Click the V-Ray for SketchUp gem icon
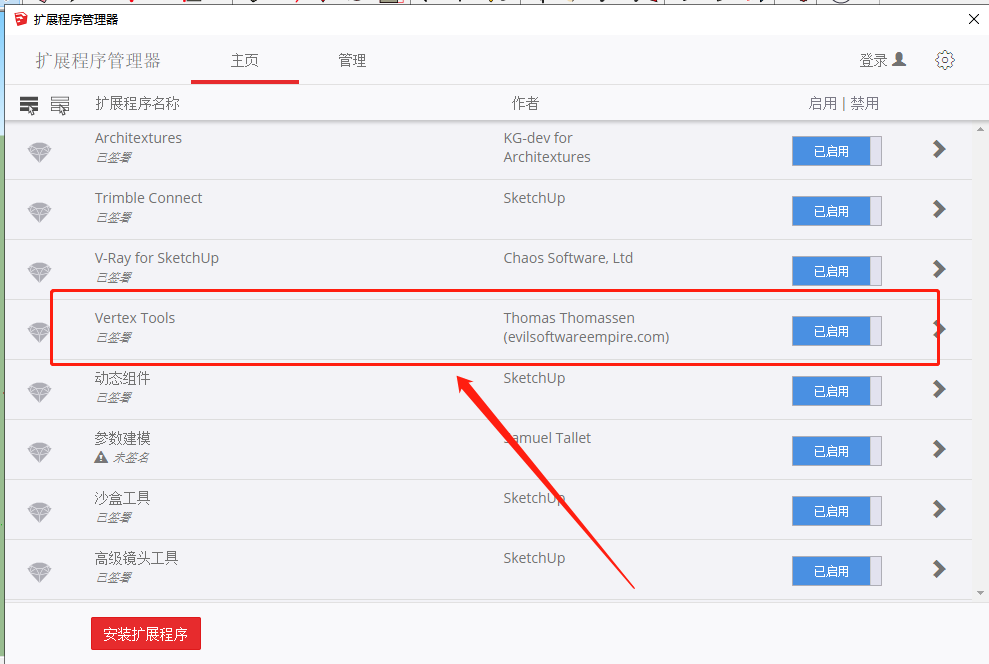 40,272
